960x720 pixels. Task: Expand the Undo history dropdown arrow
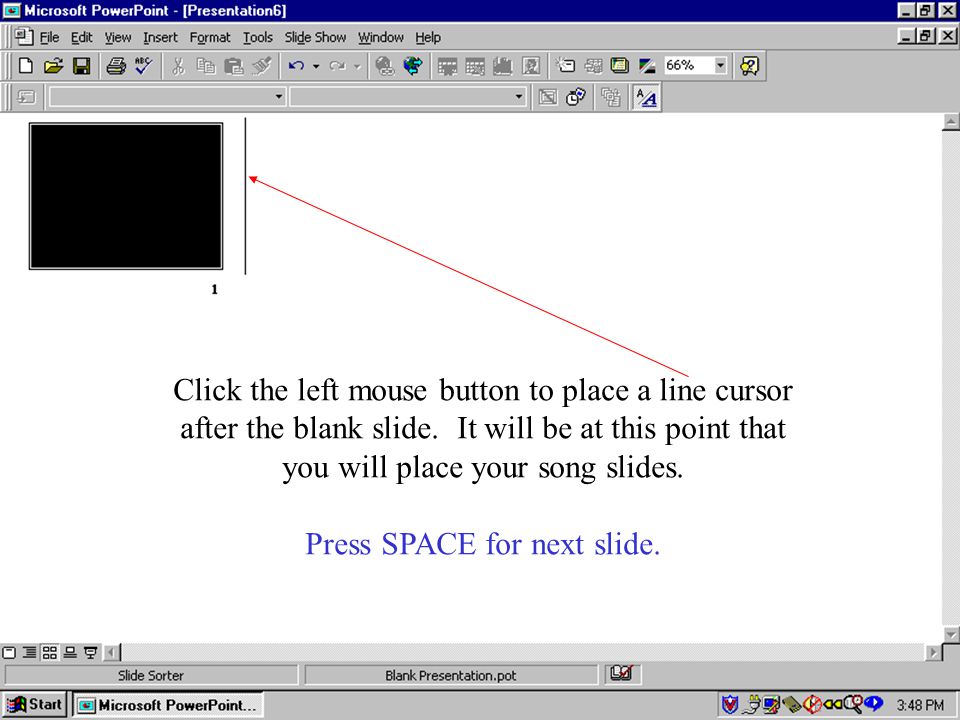[x=316, y=66]
